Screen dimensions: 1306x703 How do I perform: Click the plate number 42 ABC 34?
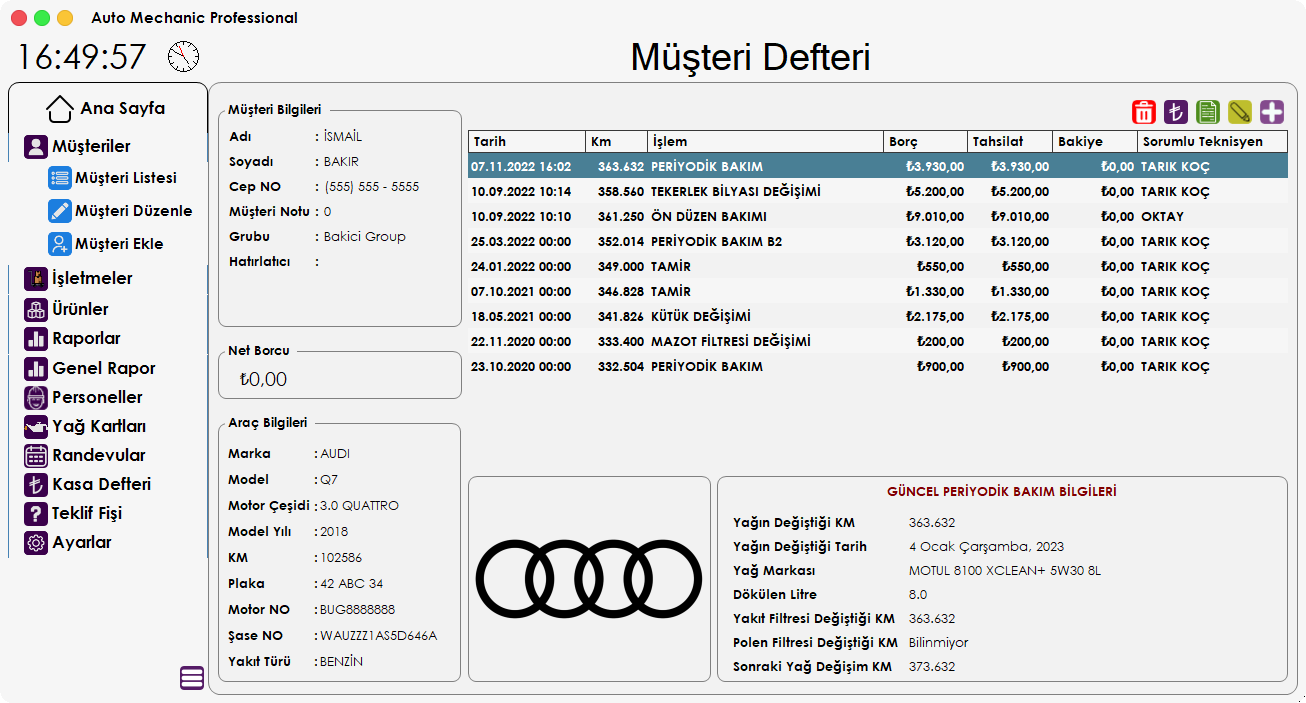351,584
